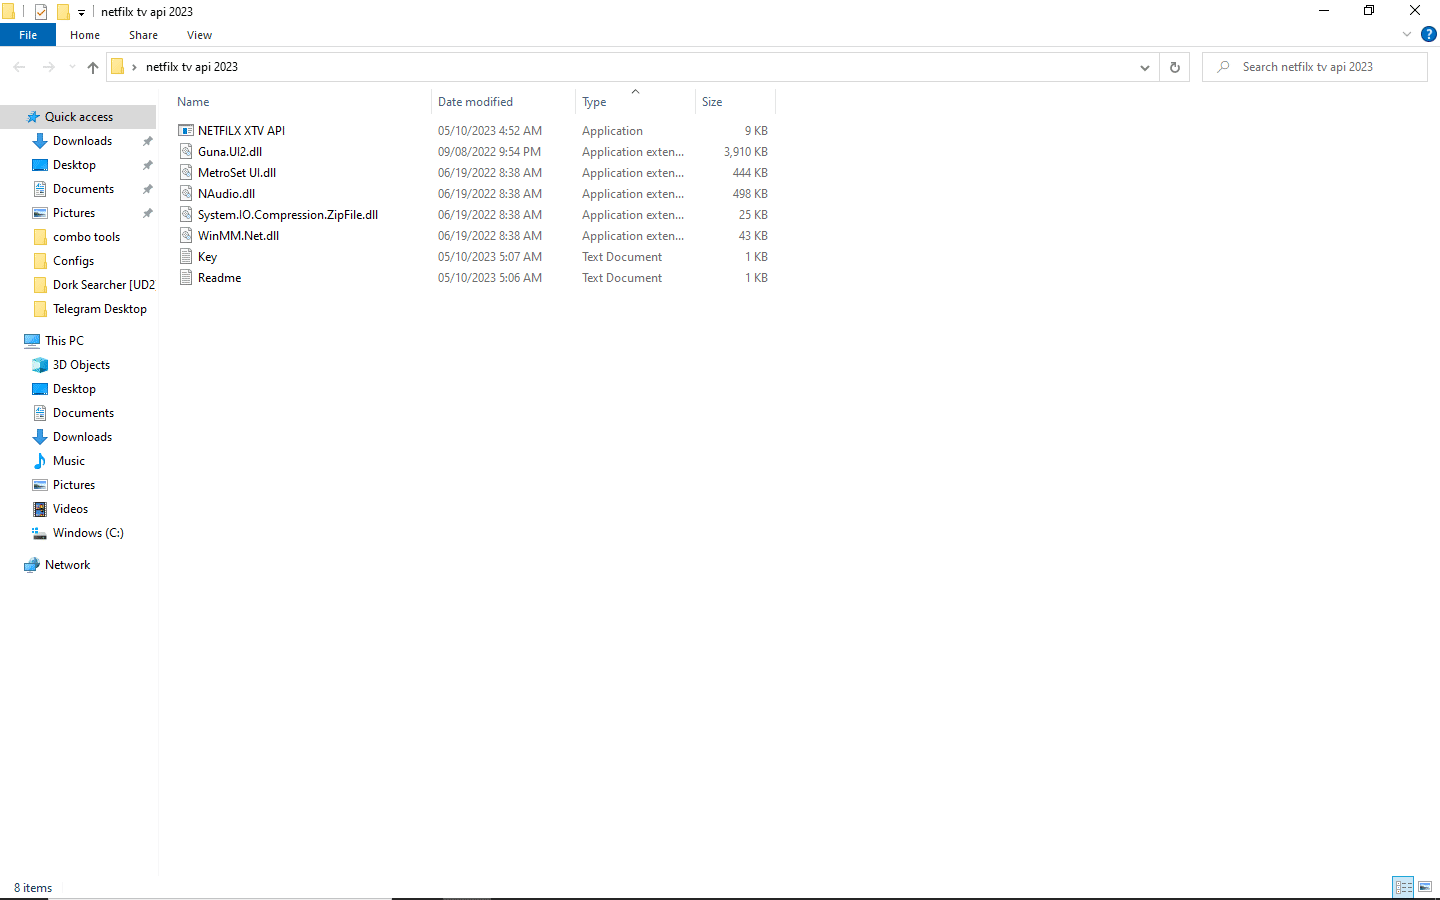Select the System.IO.Compression.ZipFile.dll file icon
This screenshot has width=1440, height=900.
click(186, 215)
